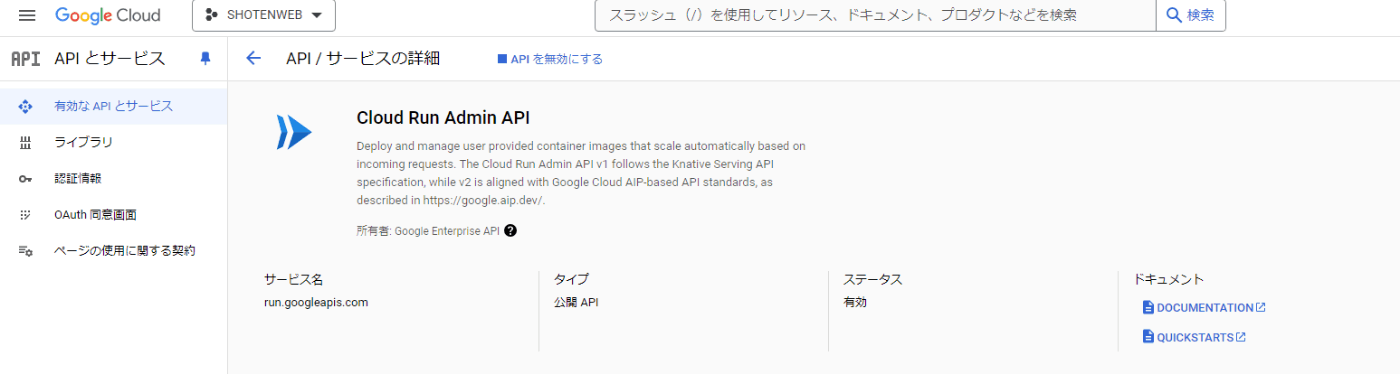Image resolution: width=1400 pixels, height=374 pixels.
Task: Click the 所有者: Google Enterprise API text
Action: click(x=428, y=230)
